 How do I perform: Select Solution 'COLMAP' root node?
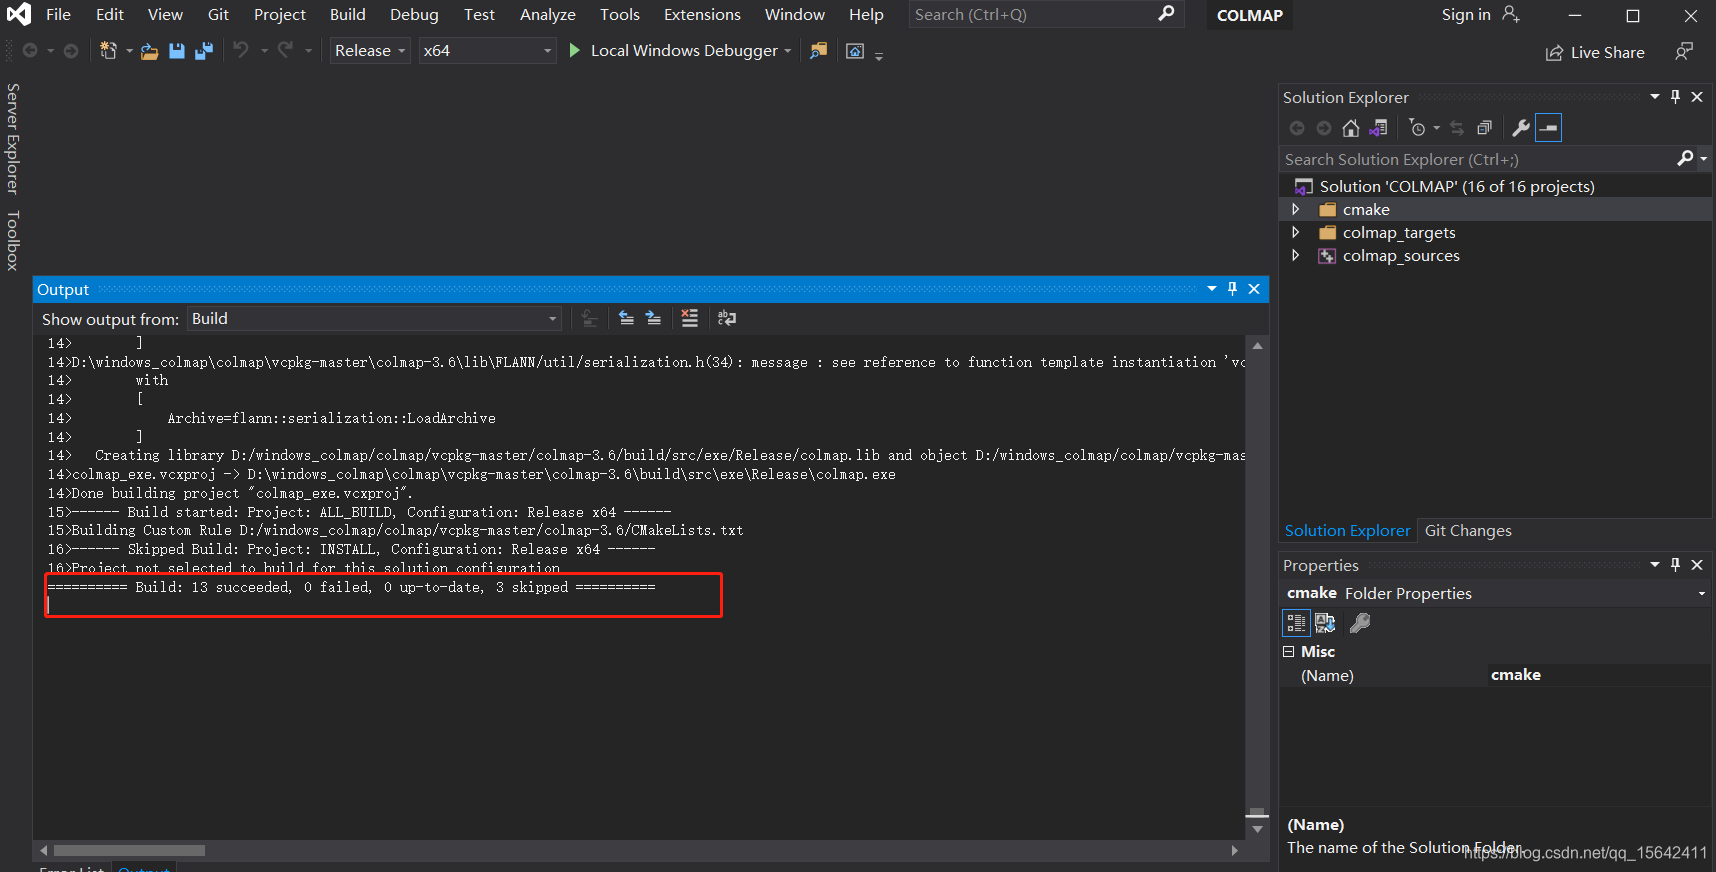click(x=1456, y=186)
